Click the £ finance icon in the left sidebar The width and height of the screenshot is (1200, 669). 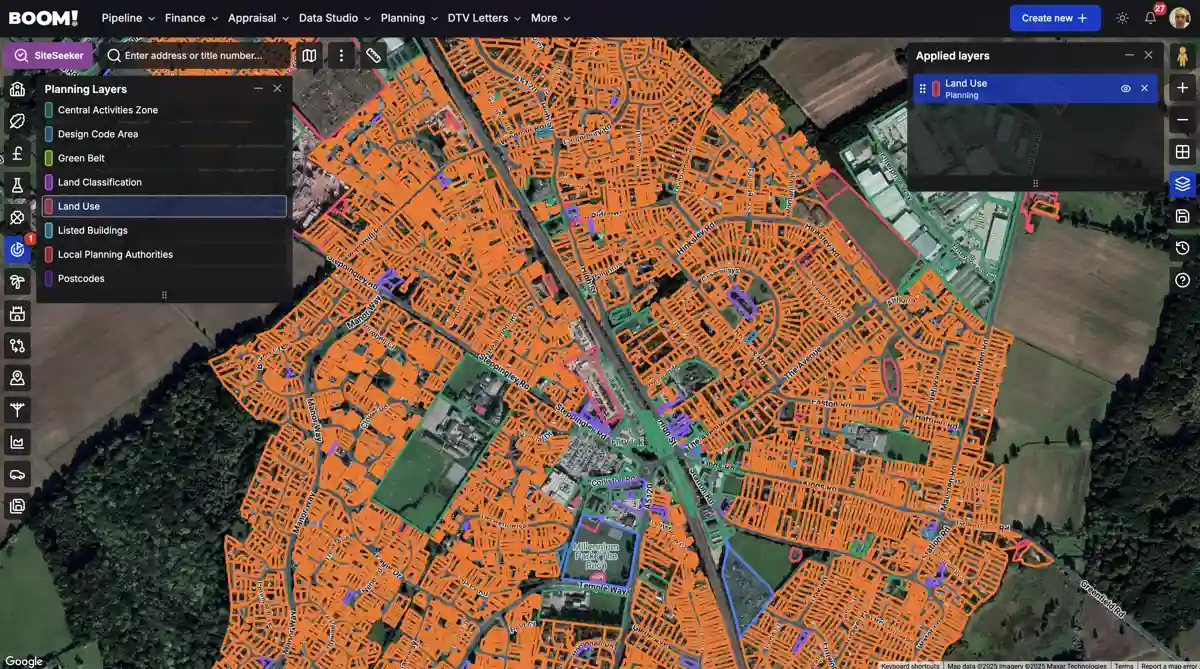16,153
